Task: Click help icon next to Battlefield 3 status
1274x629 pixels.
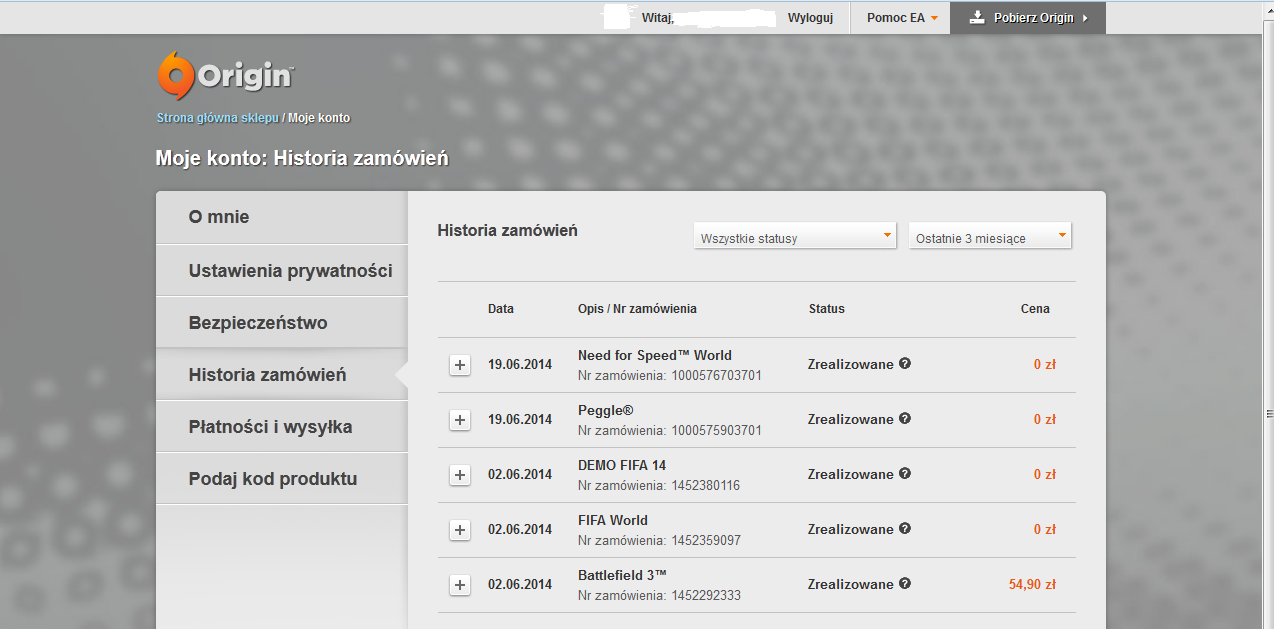Action: [x=905, y=584]
